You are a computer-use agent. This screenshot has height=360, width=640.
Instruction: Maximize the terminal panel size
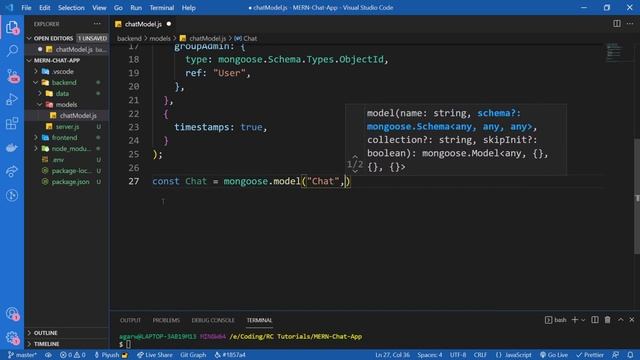620,320
